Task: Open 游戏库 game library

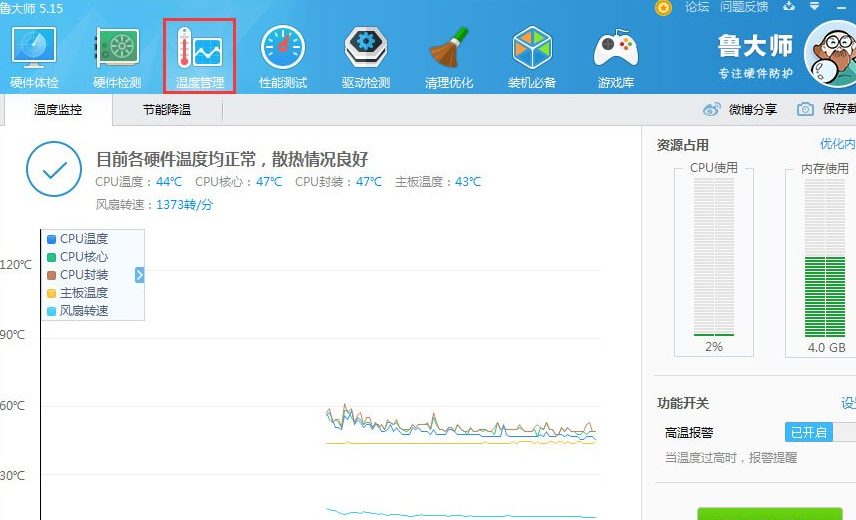Action: 616,57
